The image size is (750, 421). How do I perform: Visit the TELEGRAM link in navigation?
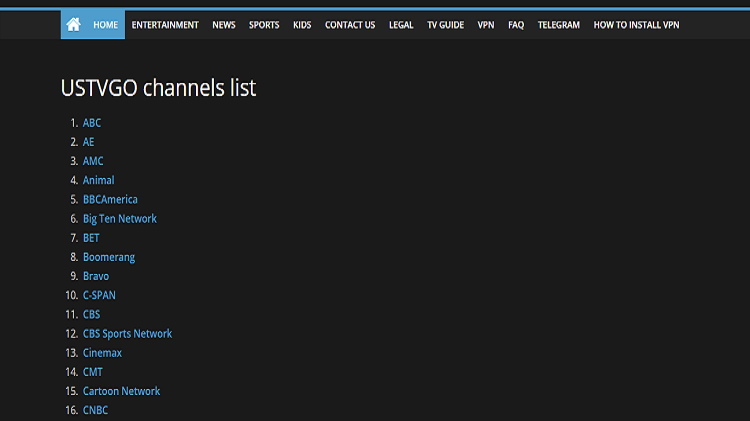coord(559,25)
